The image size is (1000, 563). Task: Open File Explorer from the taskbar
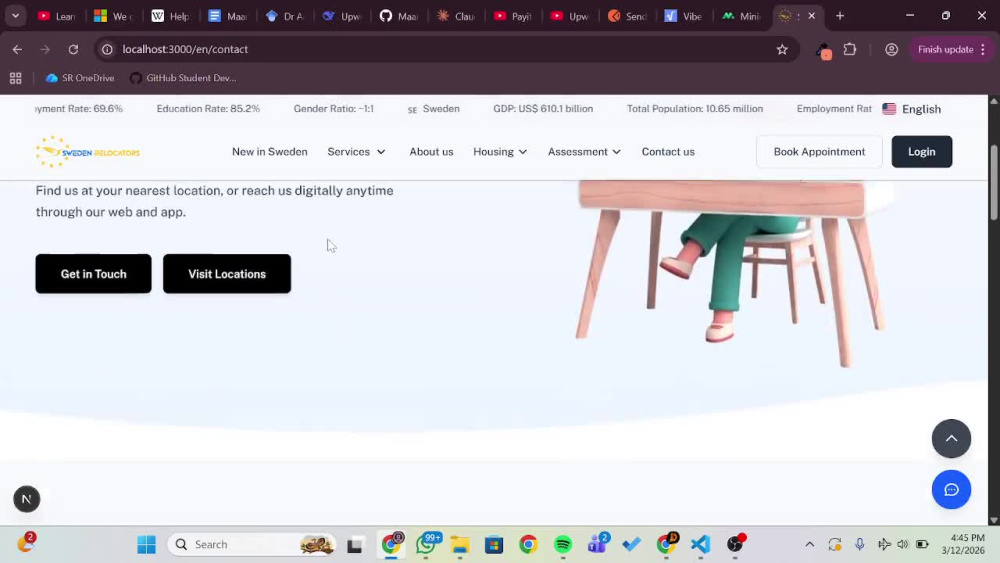click(460, 545)
